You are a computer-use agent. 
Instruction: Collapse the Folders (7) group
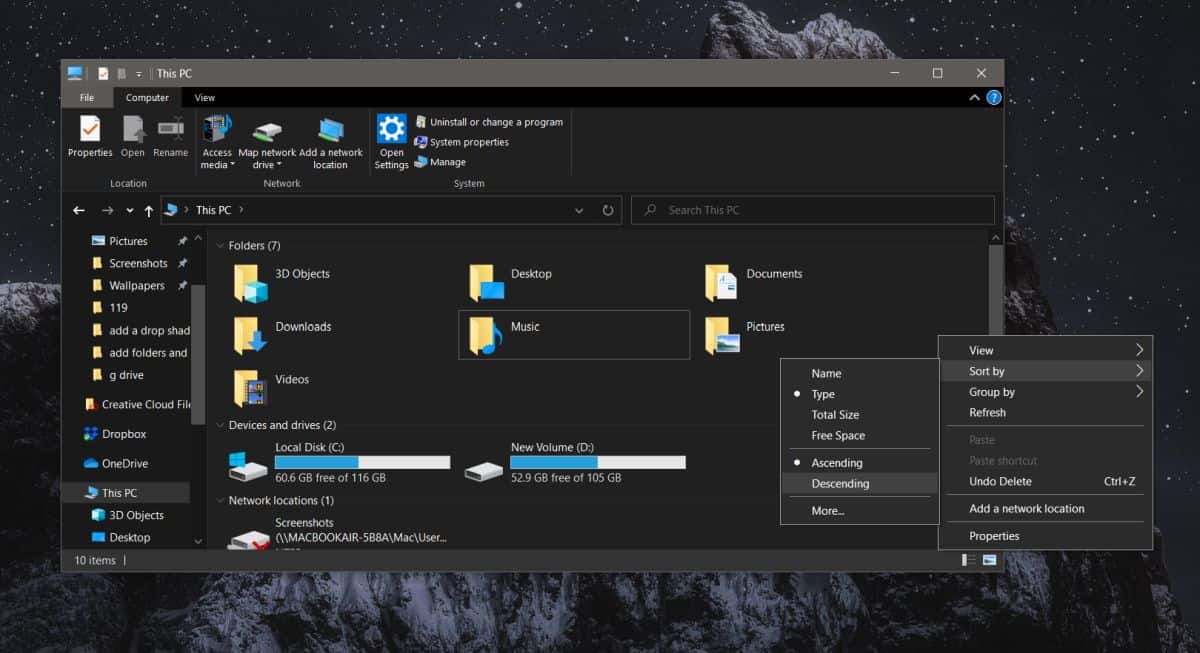click(x=220, y=246)
